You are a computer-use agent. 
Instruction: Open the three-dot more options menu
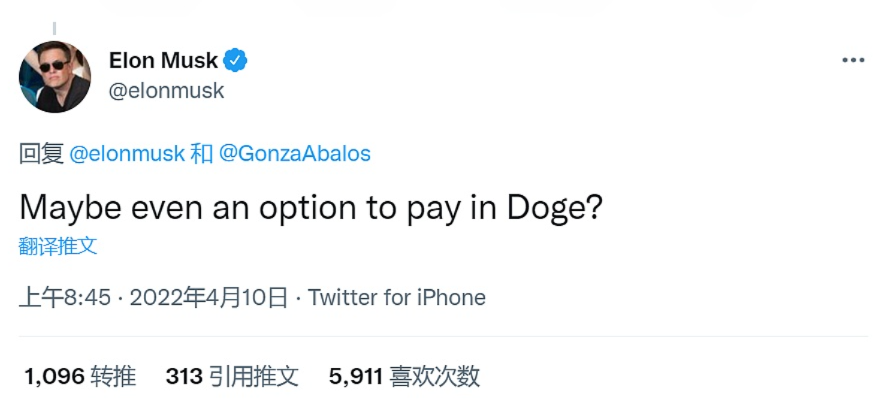point(852,61)
